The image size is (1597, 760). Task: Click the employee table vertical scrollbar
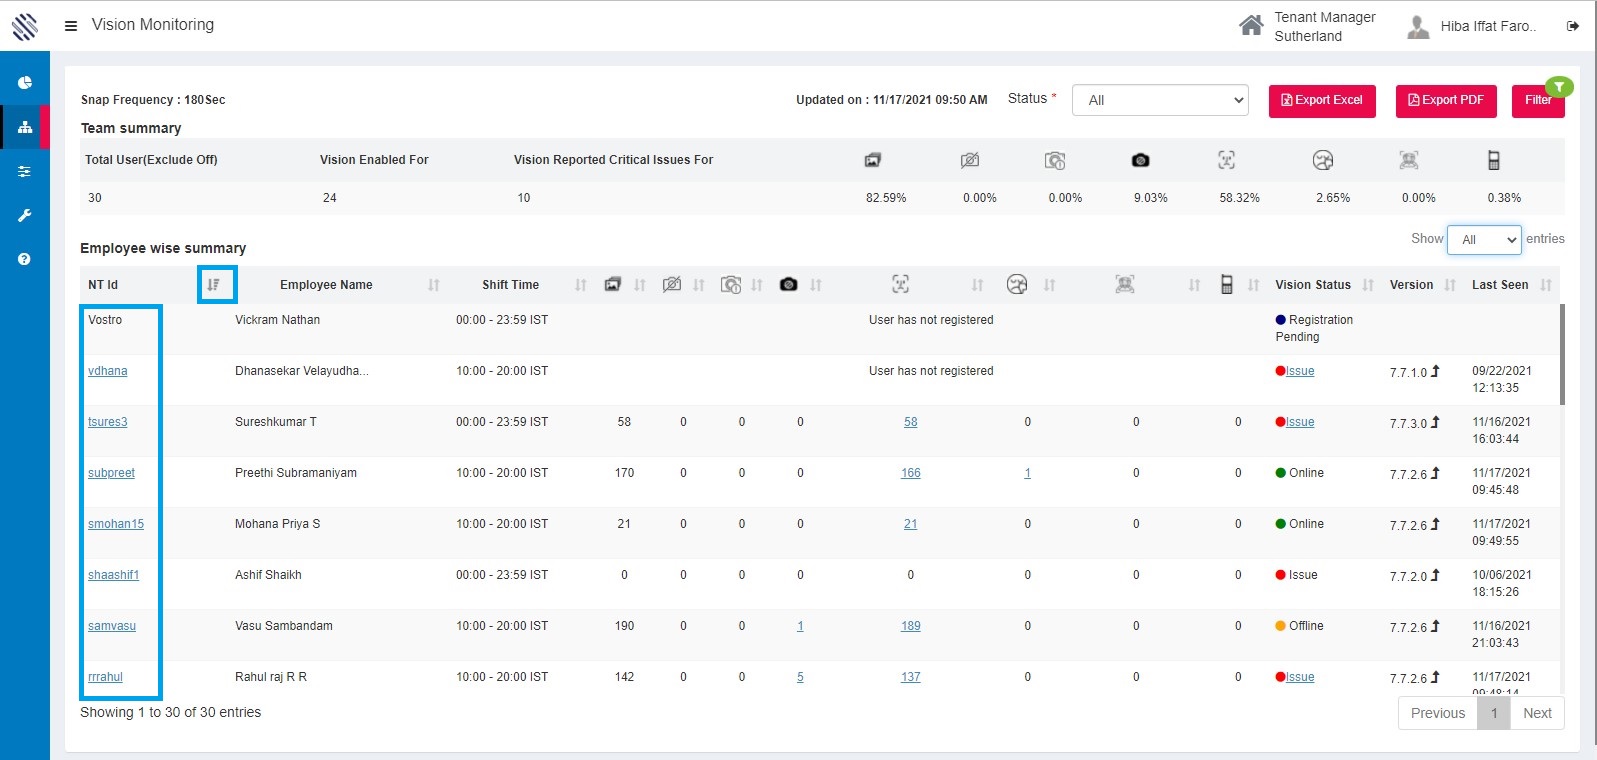click(1562, 355)
